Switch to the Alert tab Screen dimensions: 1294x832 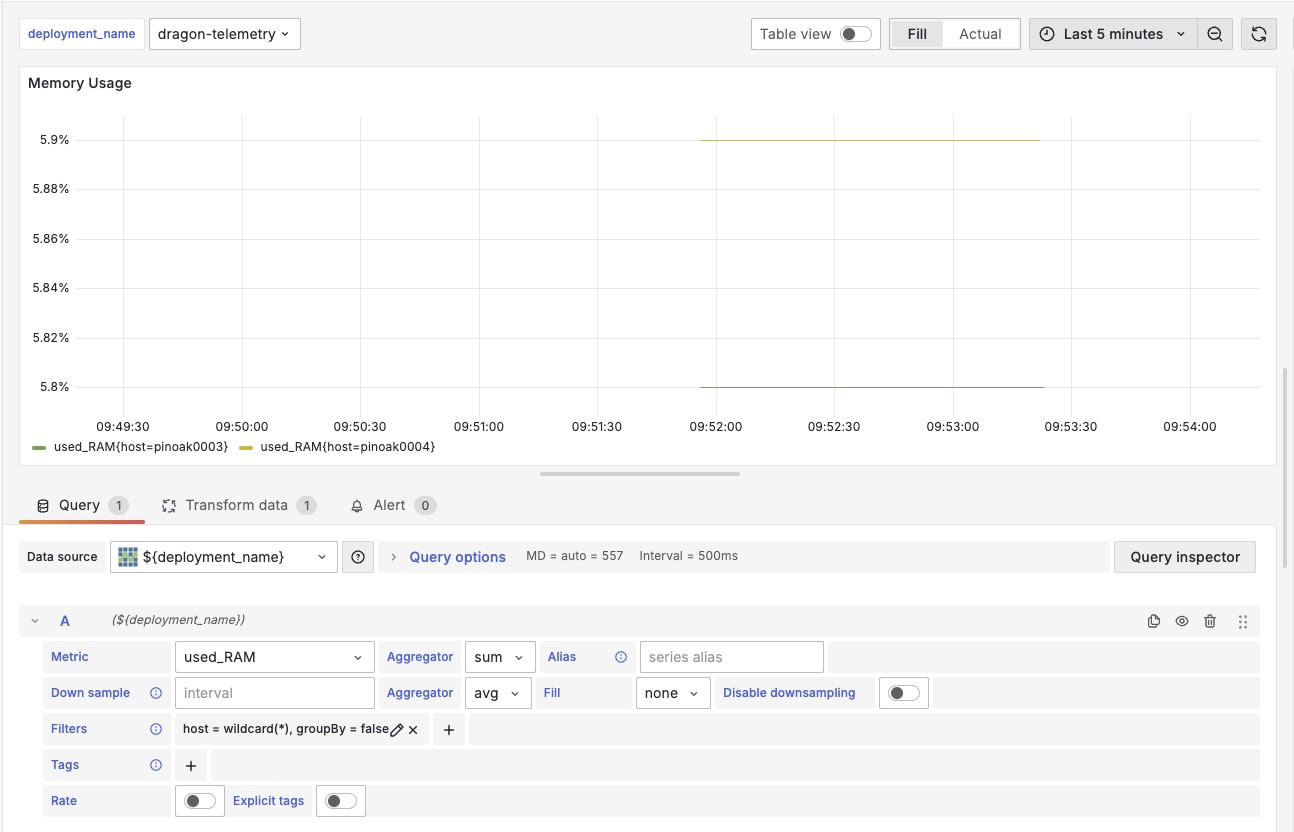[x=392, y=505]
